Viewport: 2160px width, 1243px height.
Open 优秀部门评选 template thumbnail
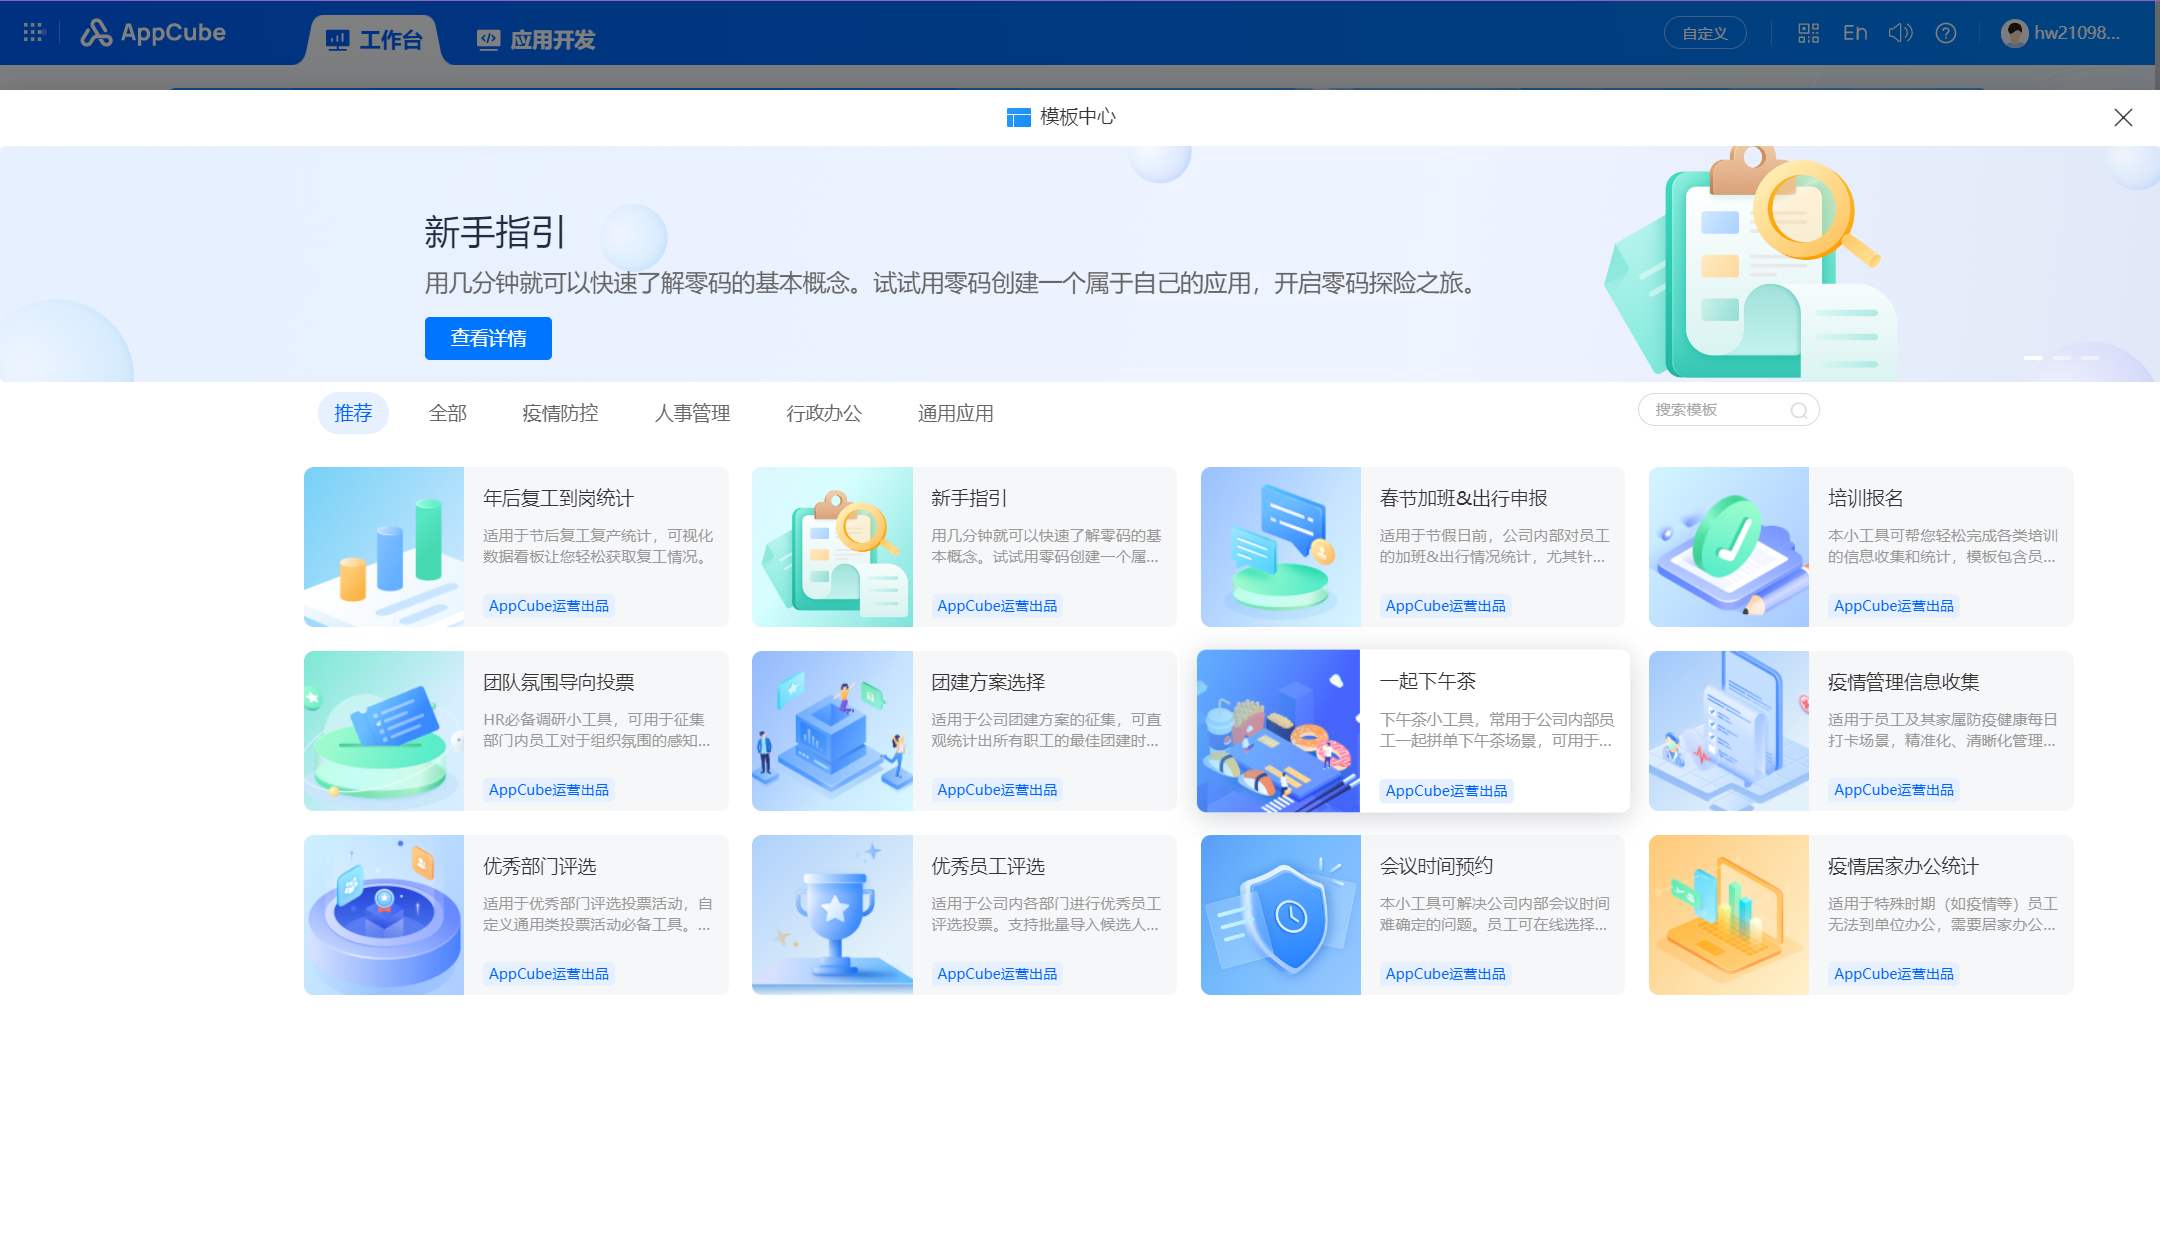pos(384,915)
